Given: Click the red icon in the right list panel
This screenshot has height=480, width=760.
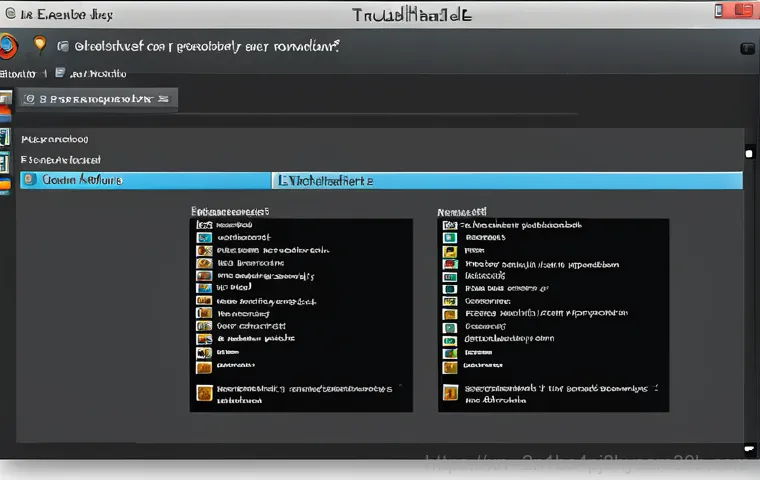Looking at the screenshot, I should [x=451, y=264].
